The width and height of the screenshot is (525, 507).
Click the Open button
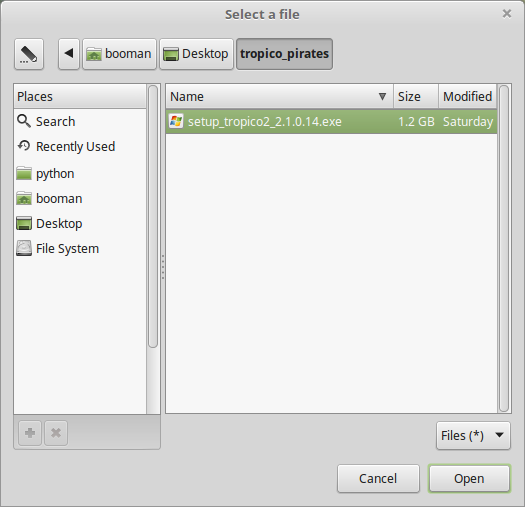tap(469, 478)
